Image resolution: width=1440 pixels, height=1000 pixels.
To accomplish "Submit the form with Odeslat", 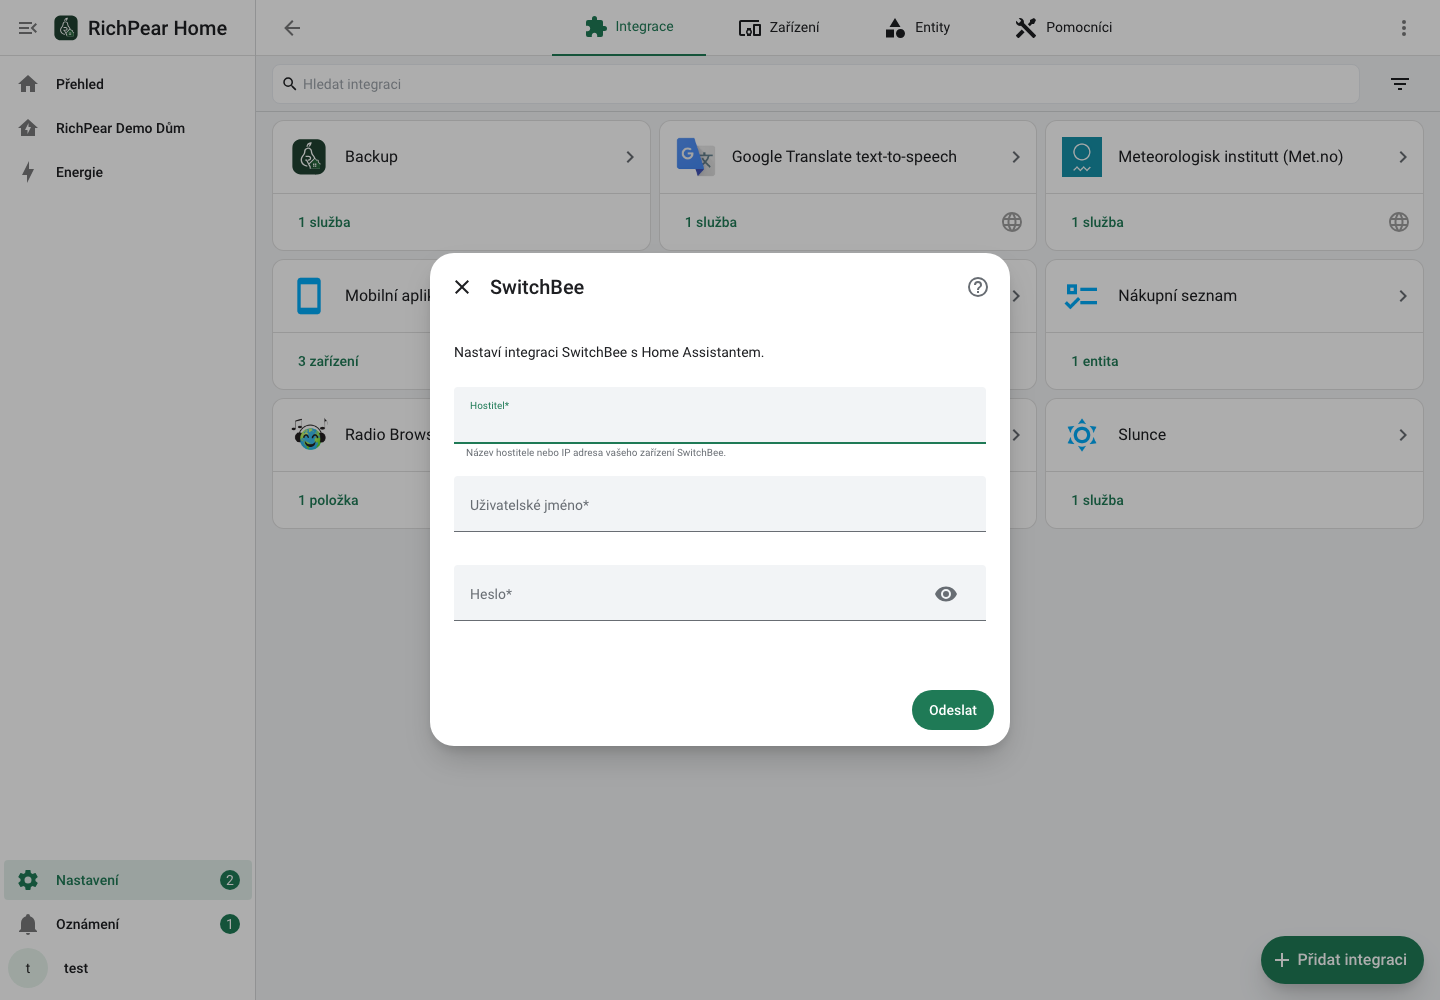I will point(953,710).
